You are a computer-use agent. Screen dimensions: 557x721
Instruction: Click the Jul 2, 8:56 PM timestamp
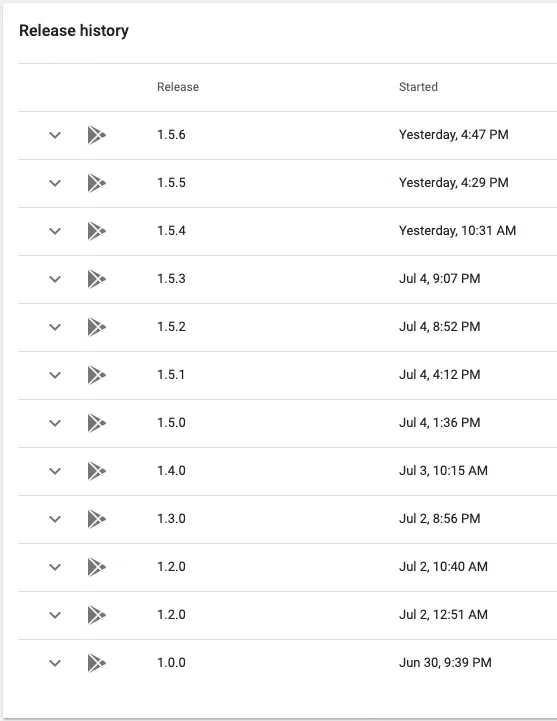[x=439, y=519]
